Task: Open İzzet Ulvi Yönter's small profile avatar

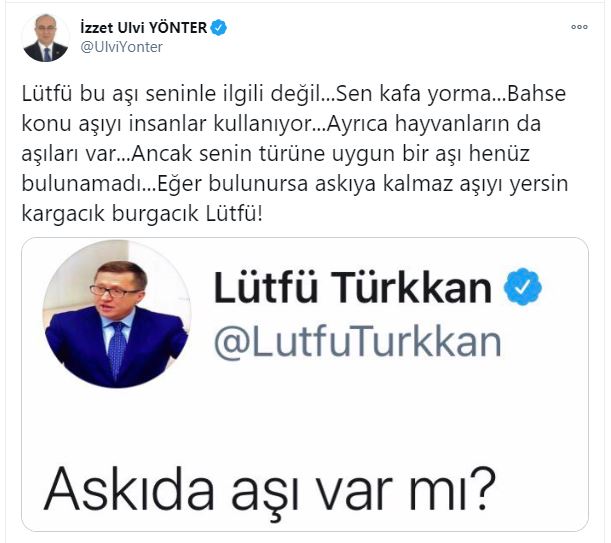Action: [x=45, y=38]
